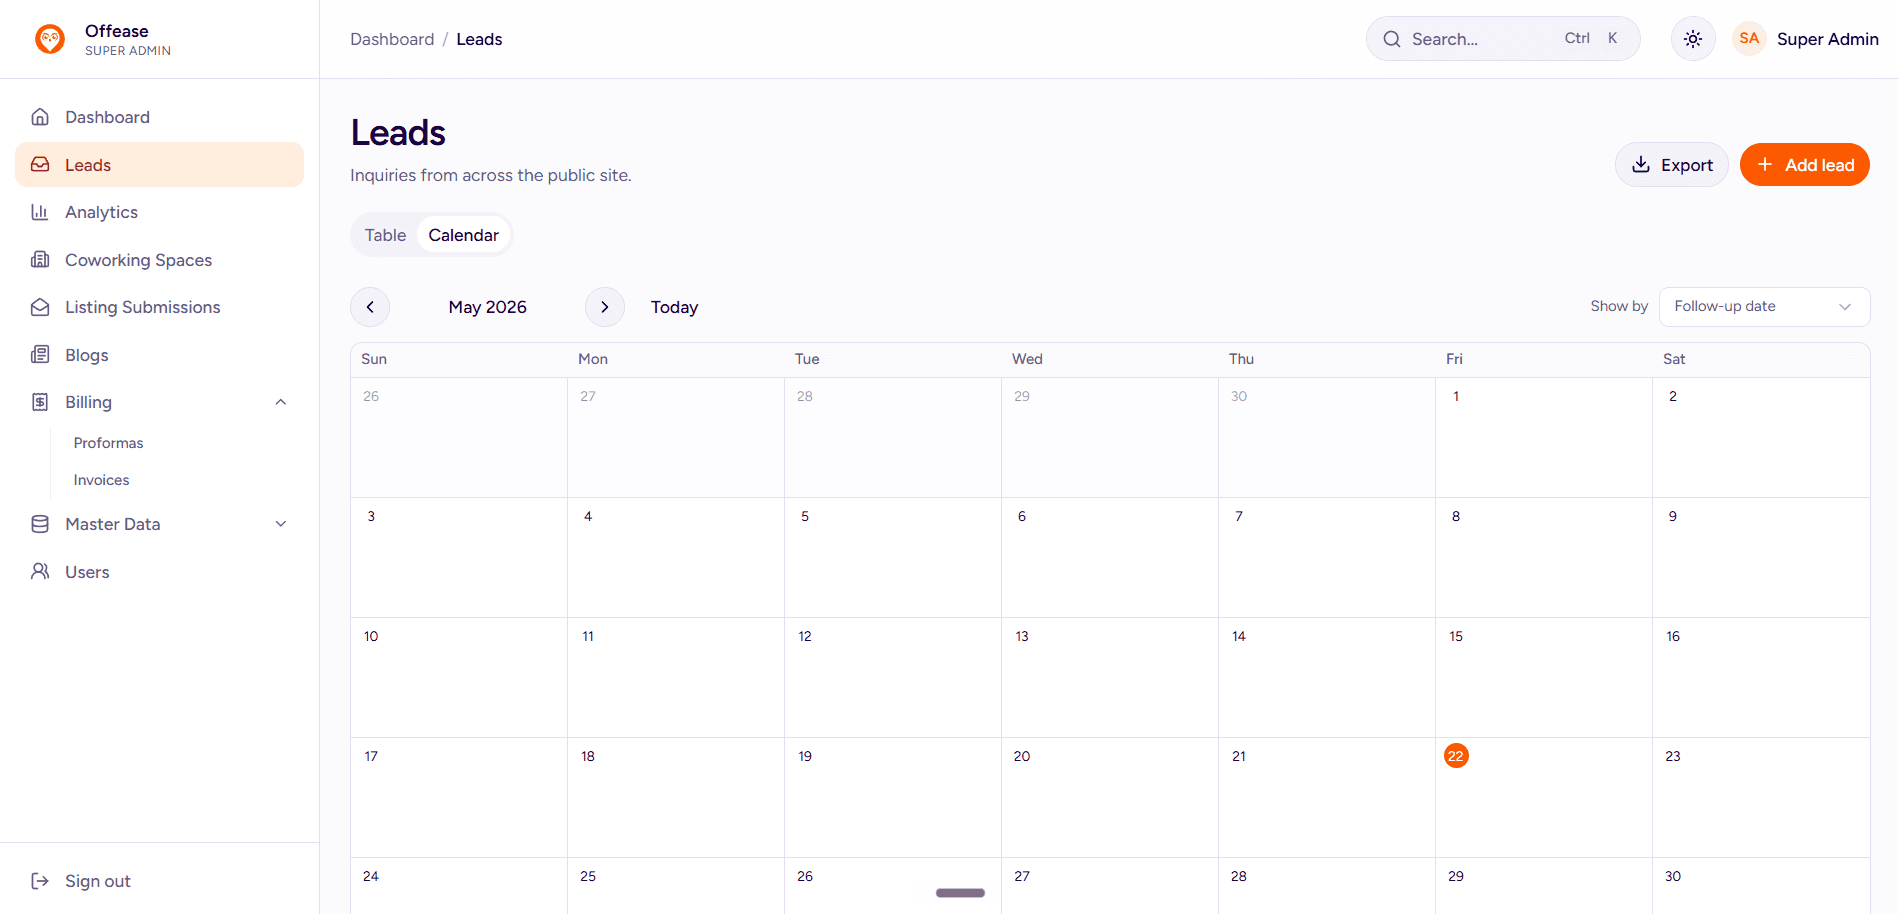The width and height of the screenshot is (1898, 914).
Task: Click the Offease owl logo icon
Action: point(50,39)
